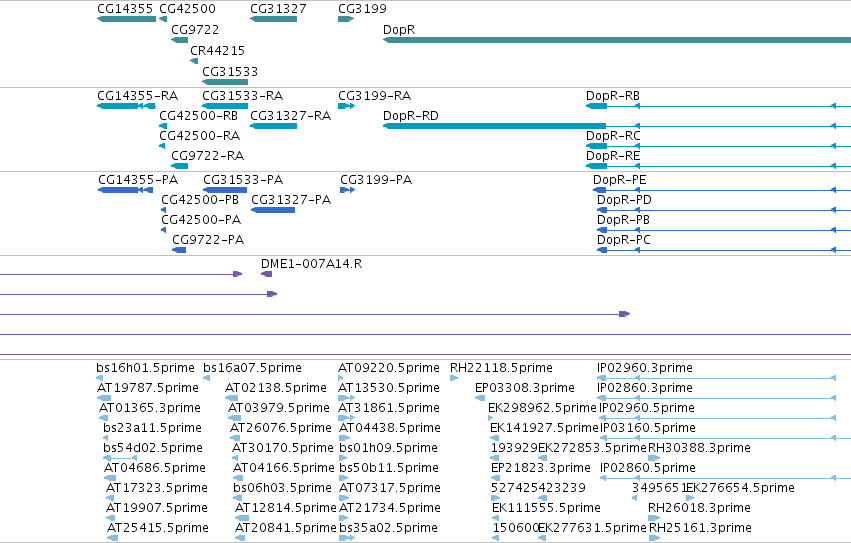
Task: Click protein CG9722-PA
Action: [208, 240]
